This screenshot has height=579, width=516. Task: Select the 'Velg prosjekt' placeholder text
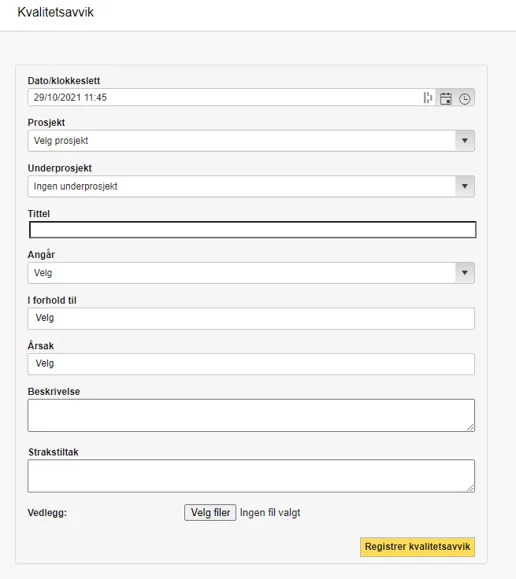pos(61,141)
